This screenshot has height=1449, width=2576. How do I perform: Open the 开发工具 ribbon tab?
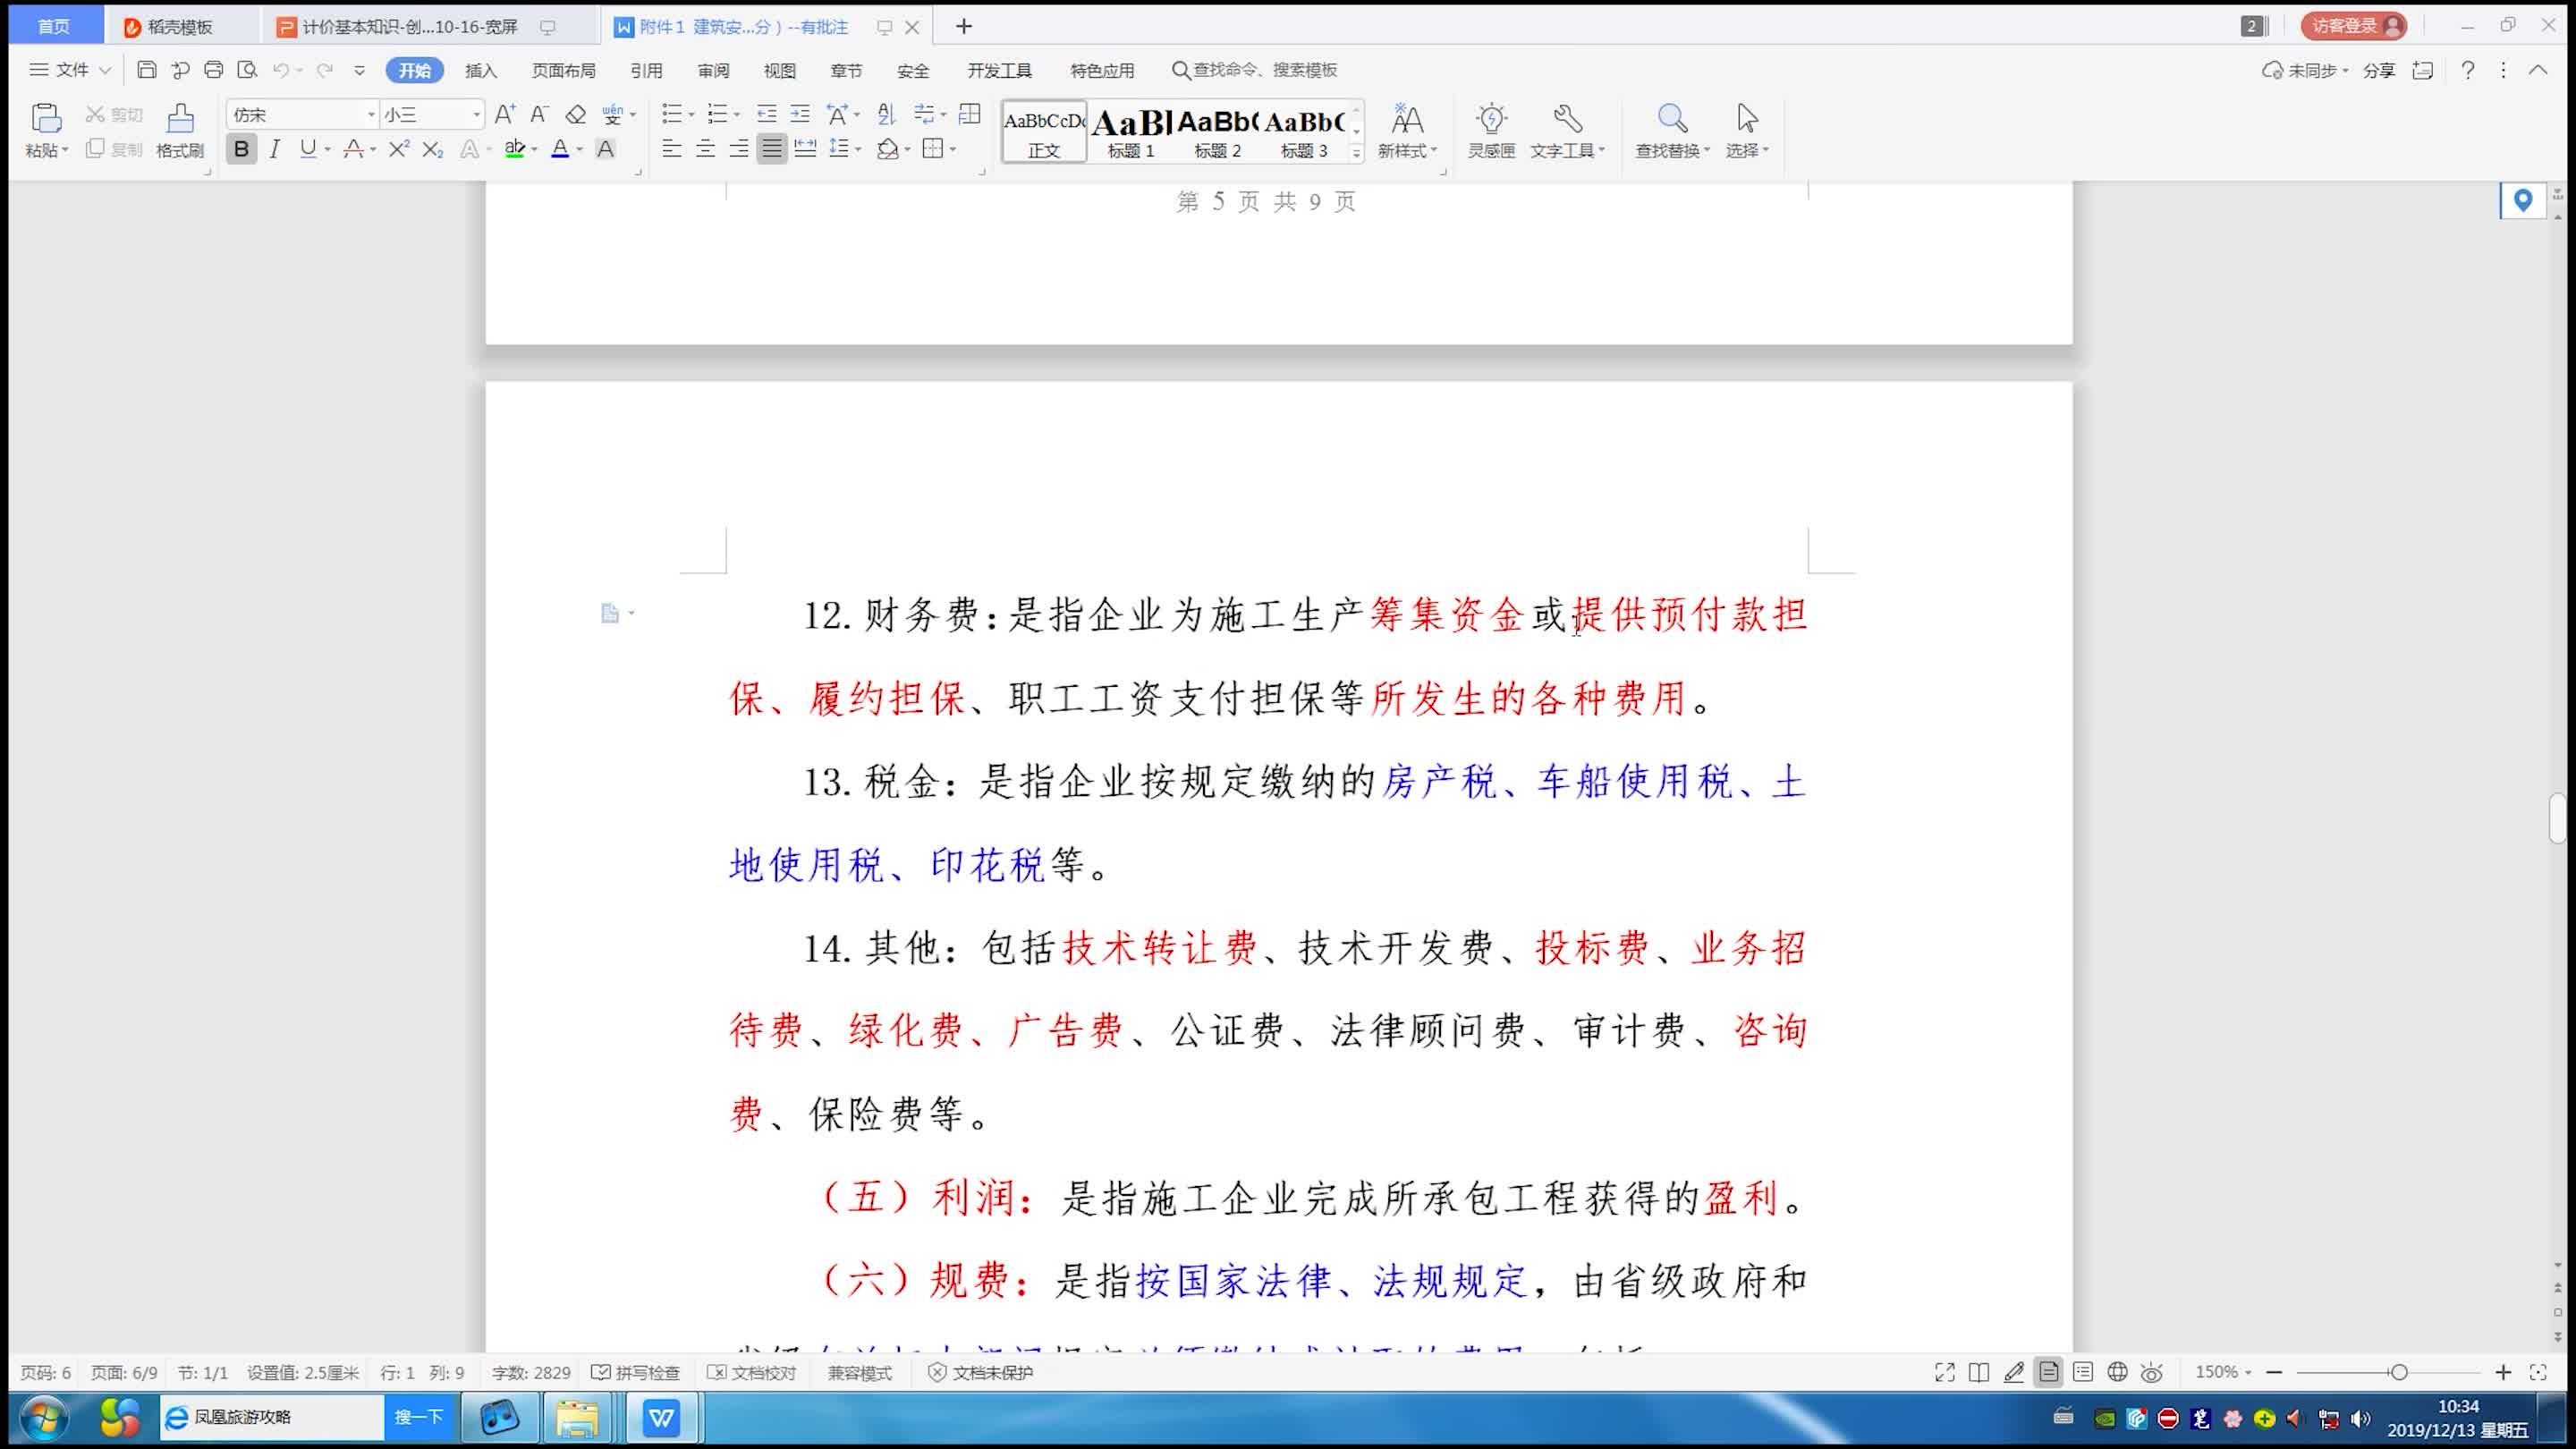[x=999, y=70]
